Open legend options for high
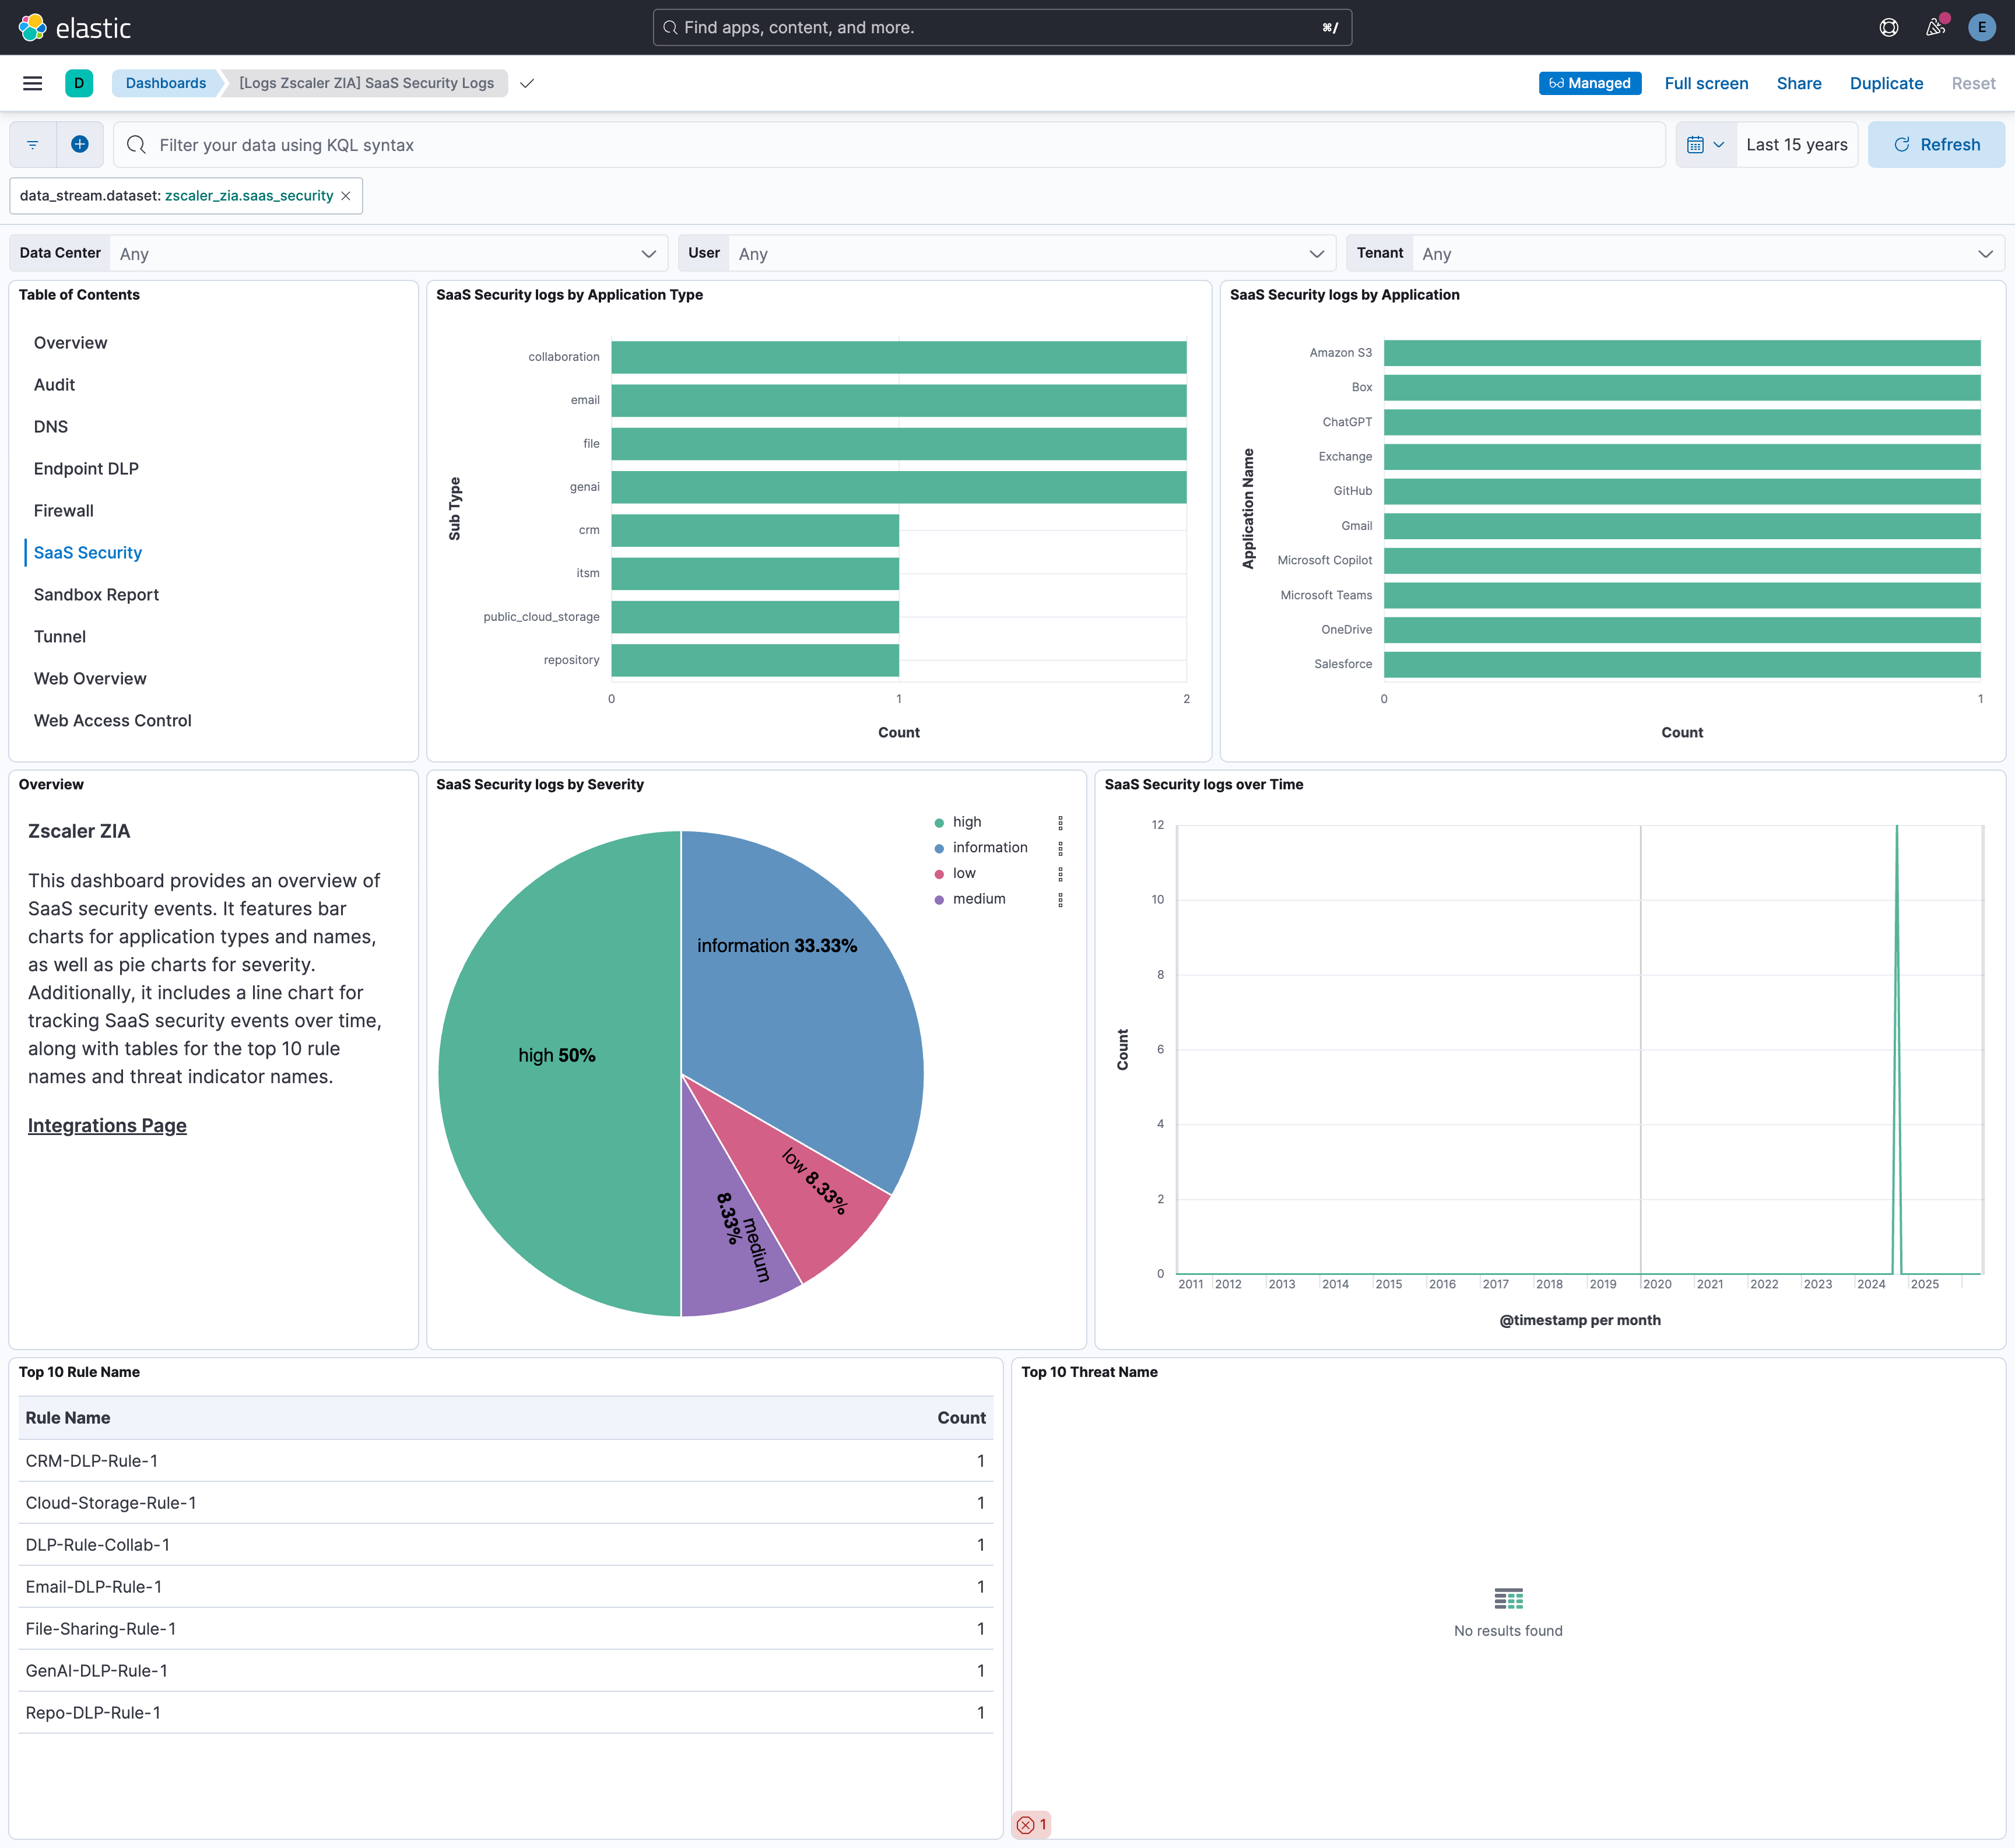 (1060, 823)
